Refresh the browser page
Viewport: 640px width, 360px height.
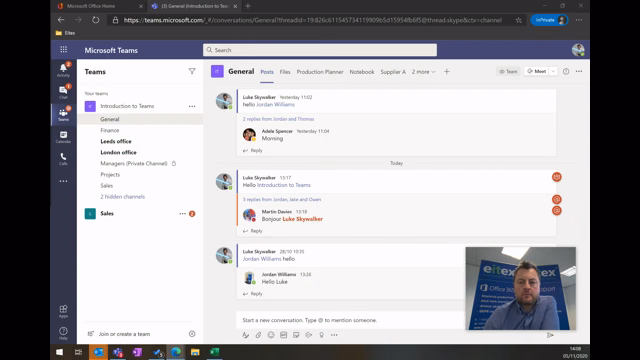[96, 20]
